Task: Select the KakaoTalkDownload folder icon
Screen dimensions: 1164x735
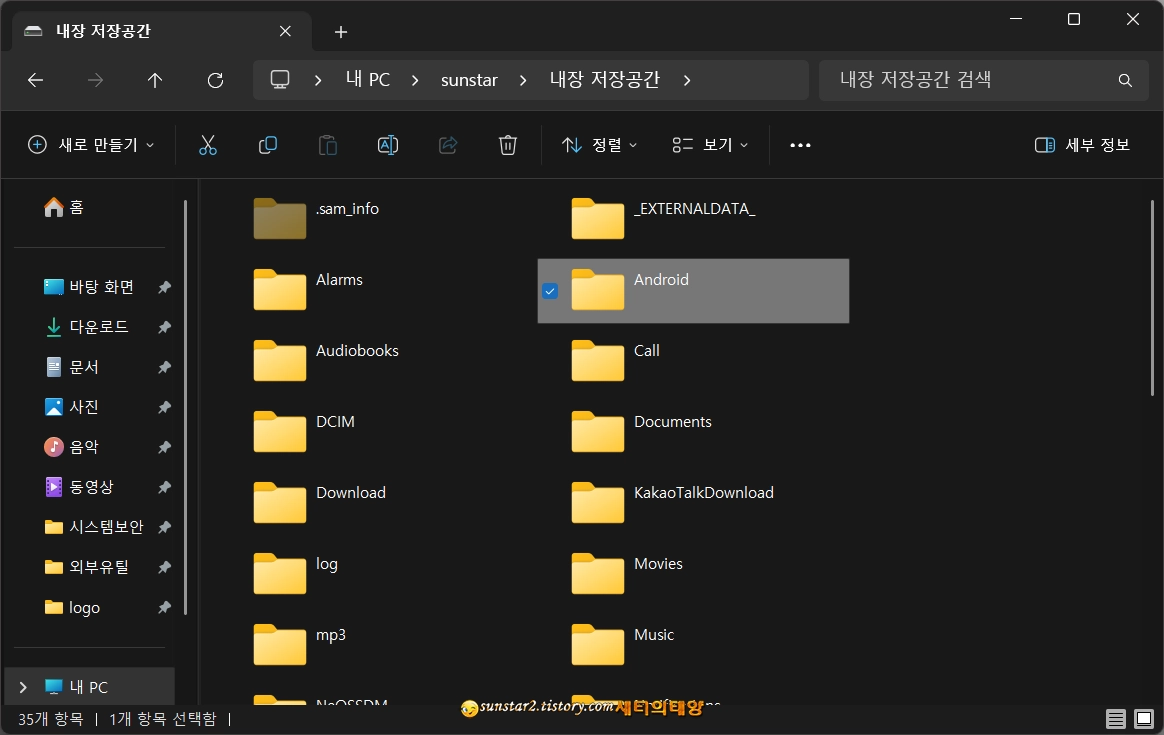Action: (x=598, y=503)
